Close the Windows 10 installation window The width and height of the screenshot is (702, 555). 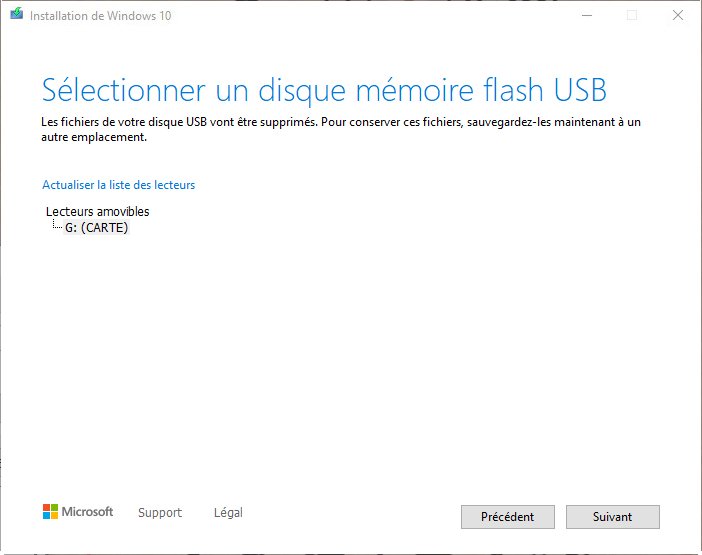click(678, 15)
